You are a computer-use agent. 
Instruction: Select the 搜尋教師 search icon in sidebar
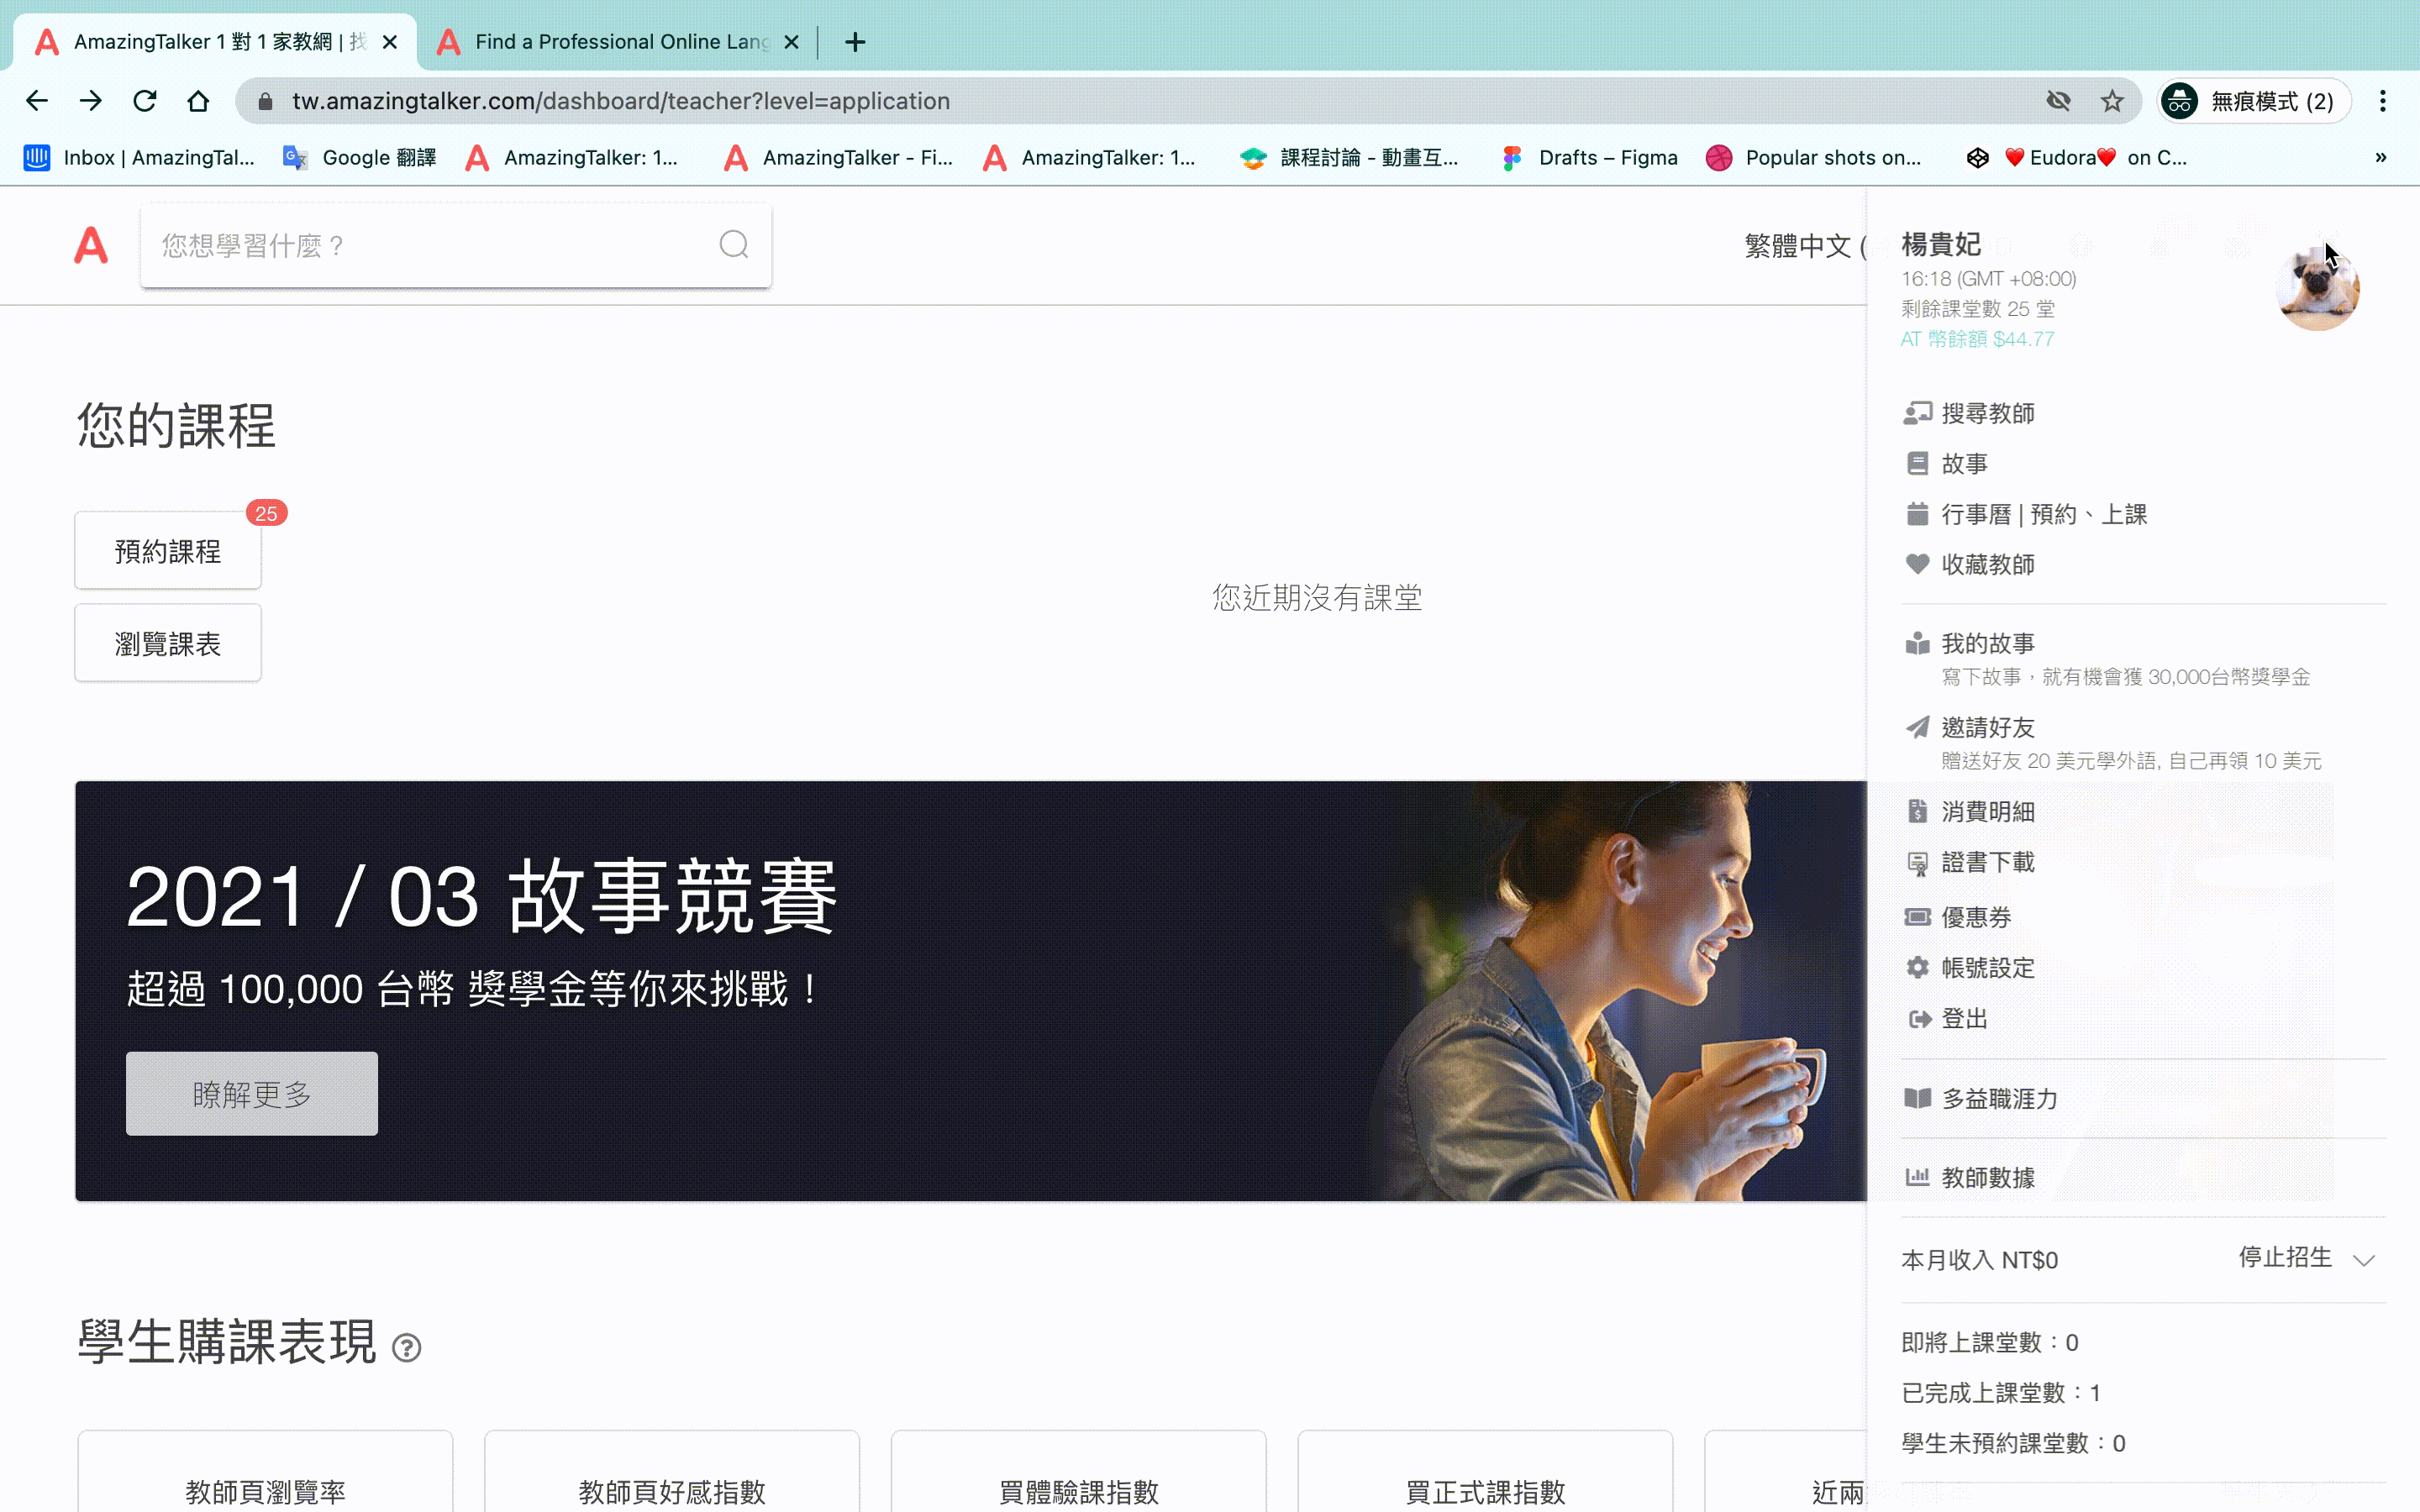tap(1918, 412)
